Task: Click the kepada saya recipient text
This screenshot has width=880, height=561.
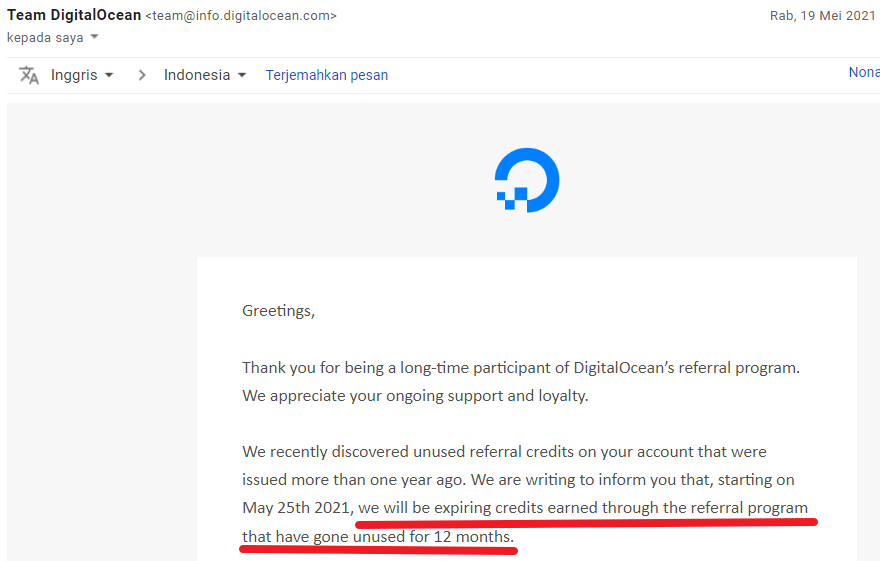Action: [45, 38]
